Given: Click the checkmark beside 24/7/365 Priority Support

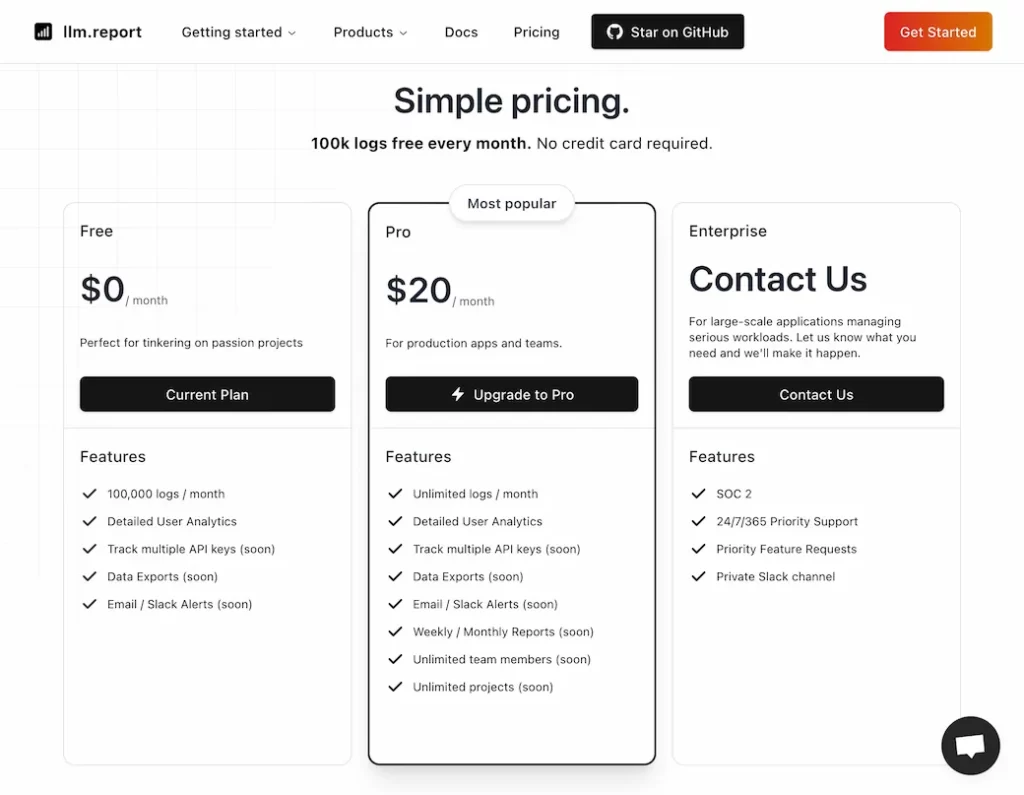Looking at the screenshot, I should point(699,522).
